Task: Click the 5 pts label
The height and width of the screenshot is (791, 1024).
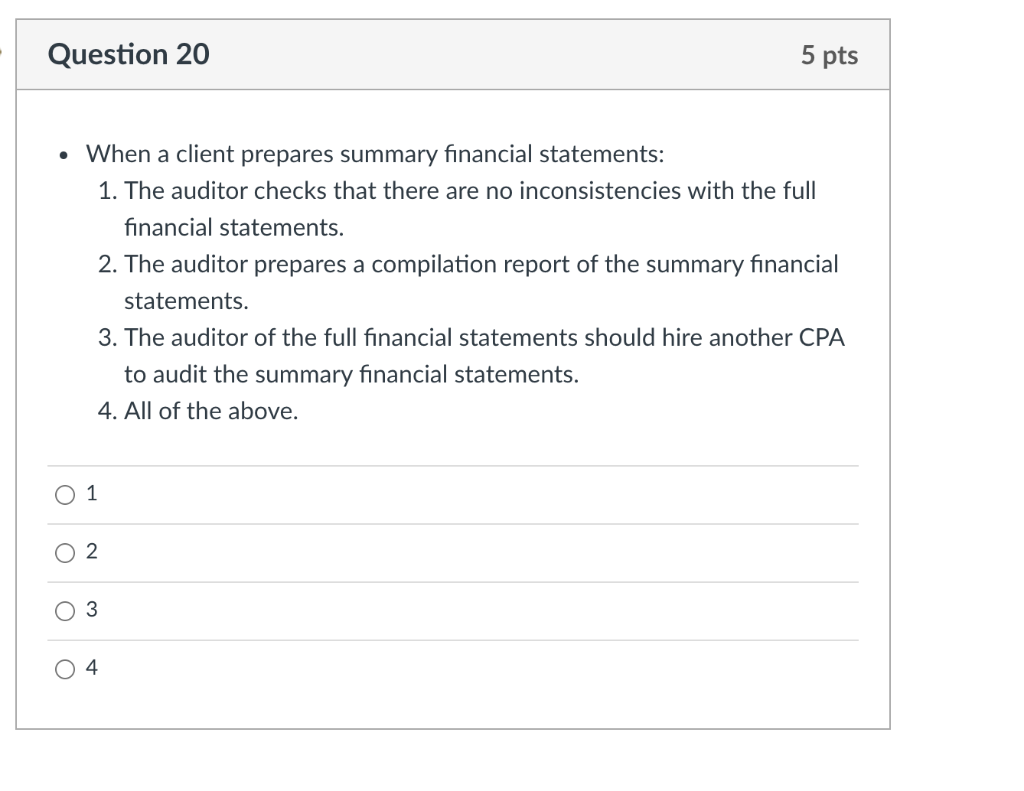Action: [831, 56]
